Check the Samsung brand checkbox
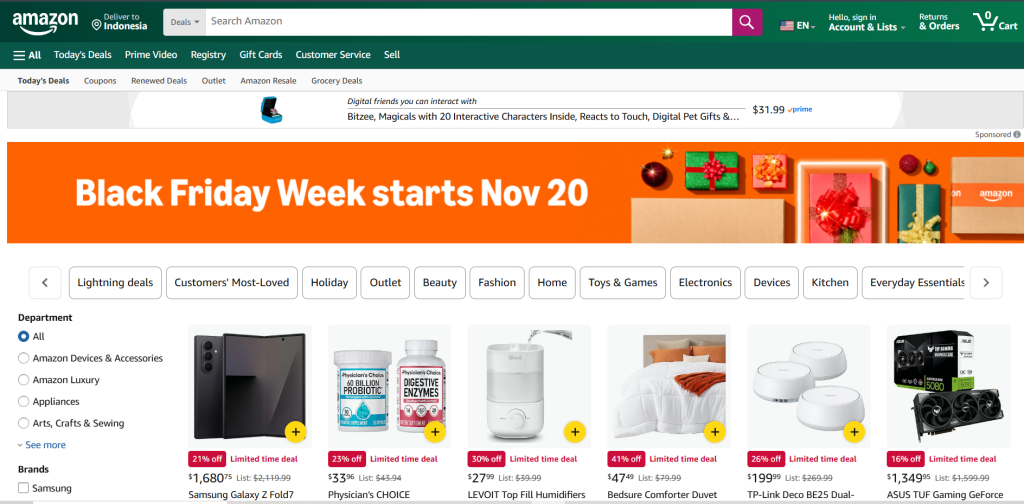Image resolution: width=1024 pixels, height=504 pixels. tap(24, 488)
